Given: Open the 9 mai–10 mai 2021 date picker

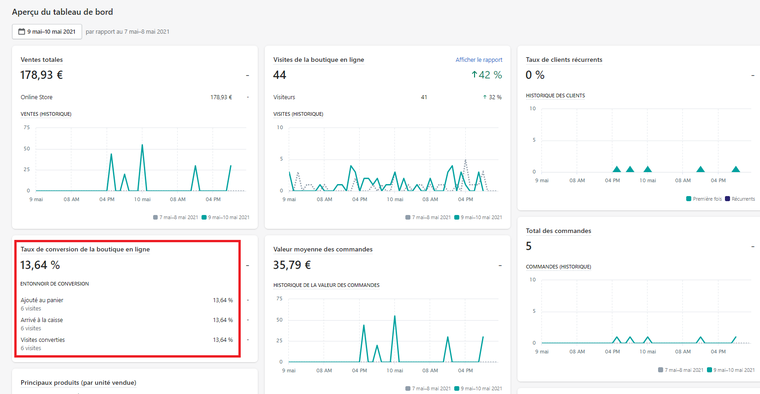Looking at the screenshot, I should click(47, 32).
